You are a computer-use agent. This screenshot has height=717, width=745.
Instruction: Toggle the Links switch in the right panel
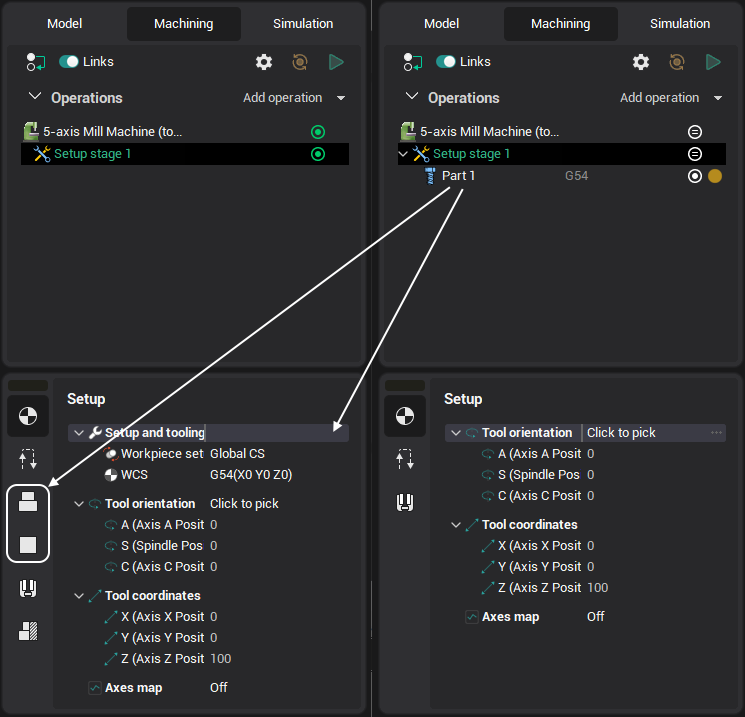tap(446, 62)
